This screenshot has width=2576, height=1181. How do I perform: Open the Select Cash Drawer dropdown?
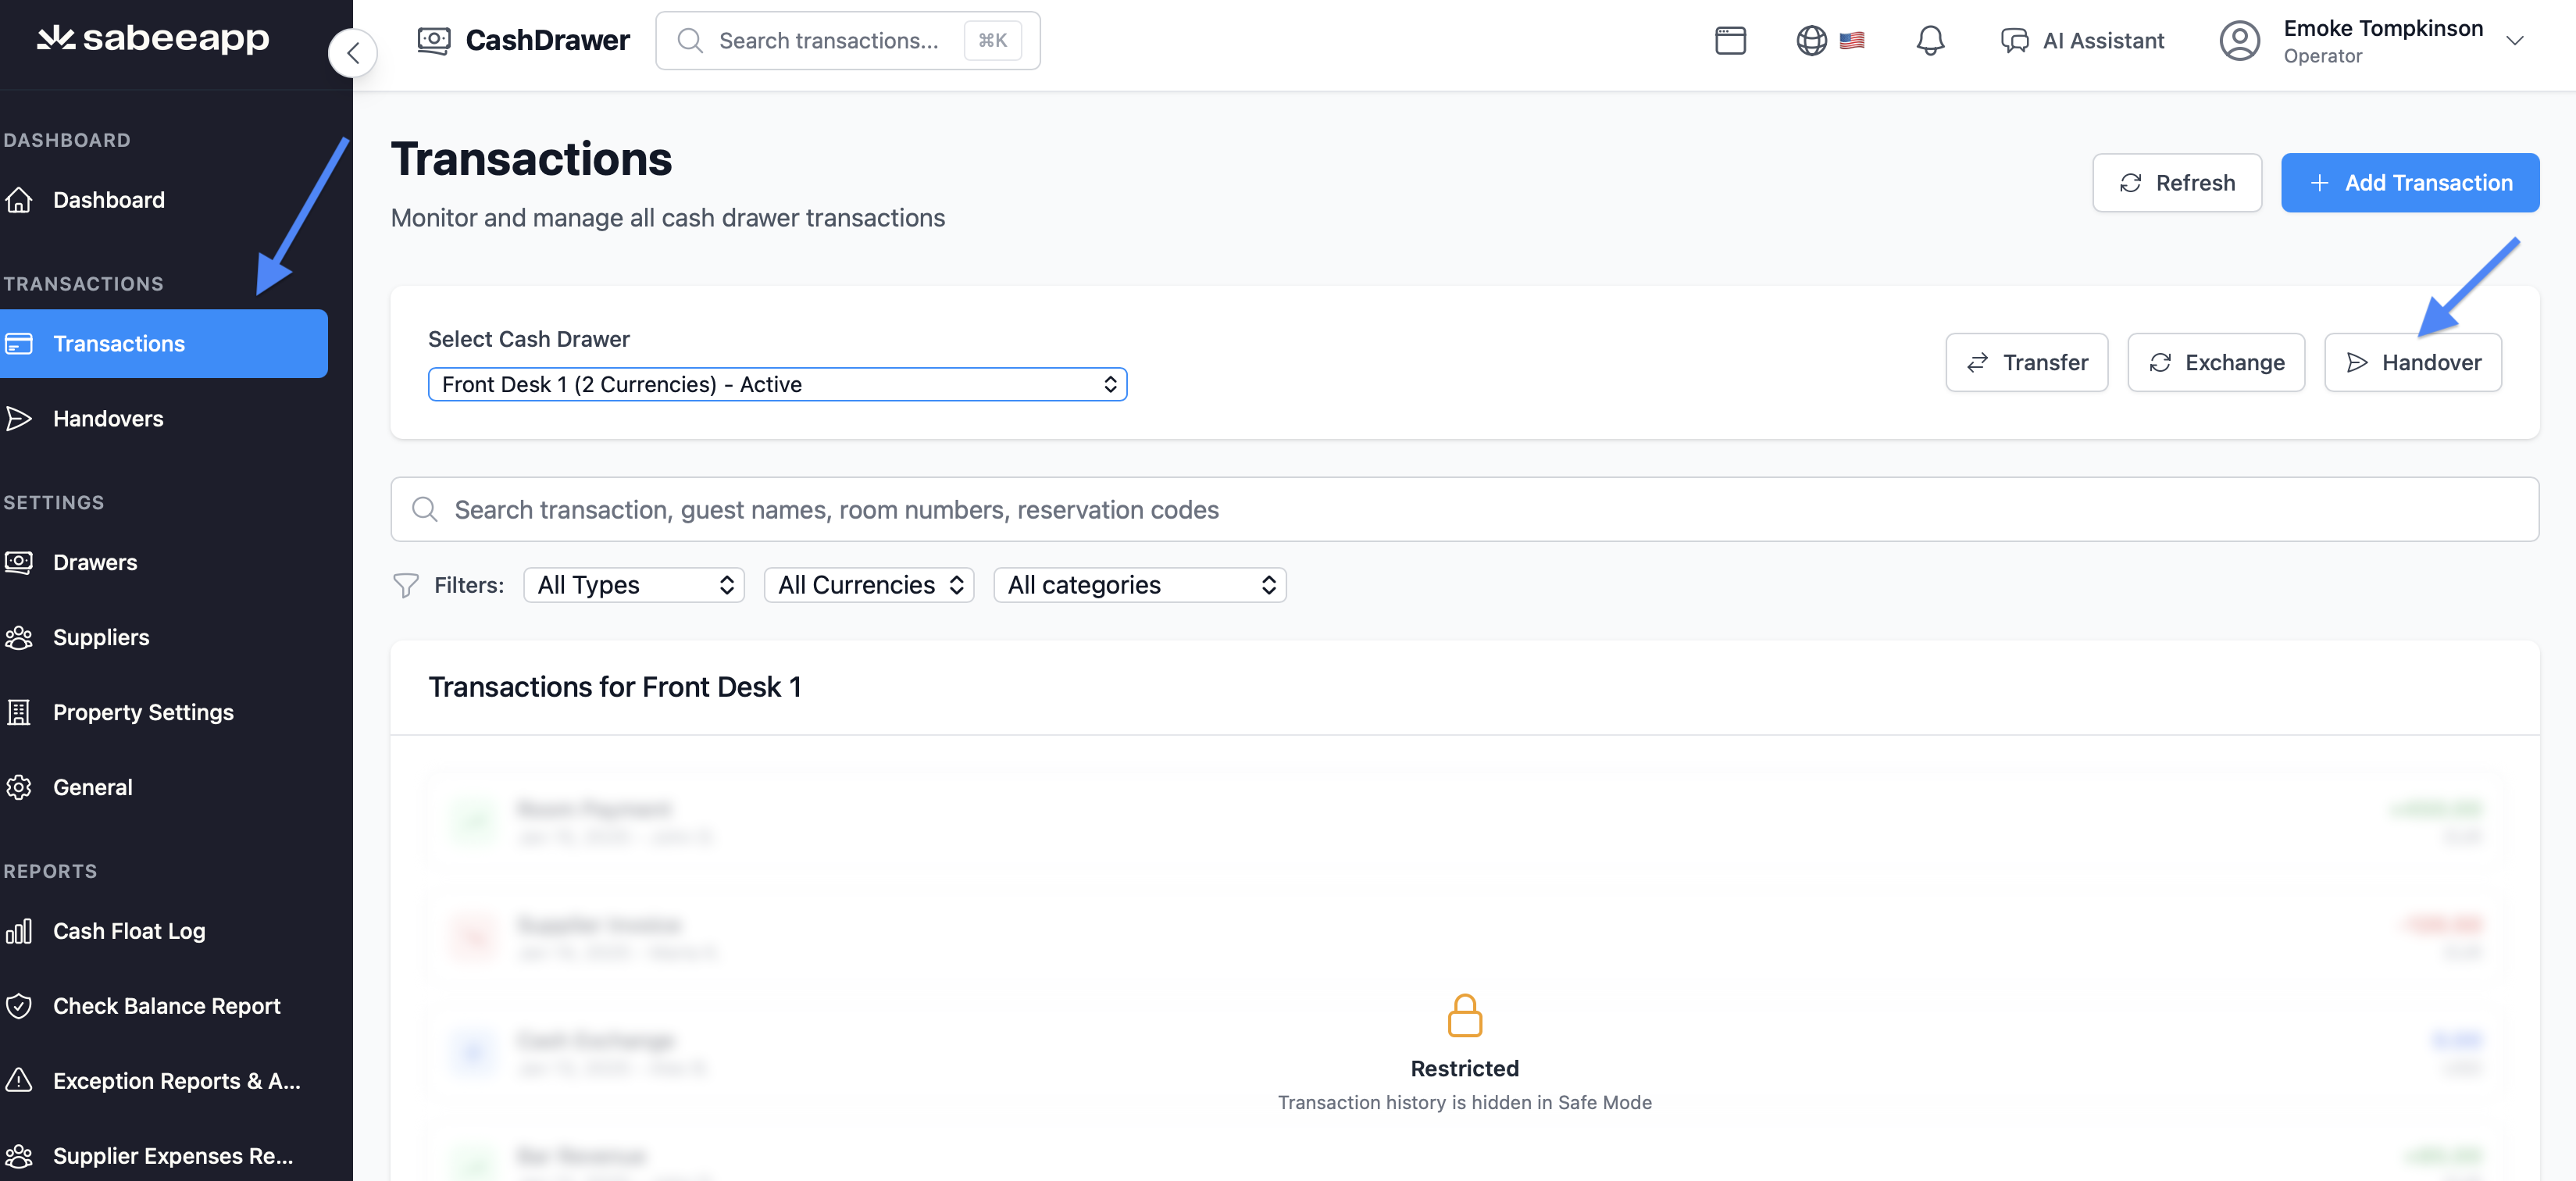pos(777,385)
